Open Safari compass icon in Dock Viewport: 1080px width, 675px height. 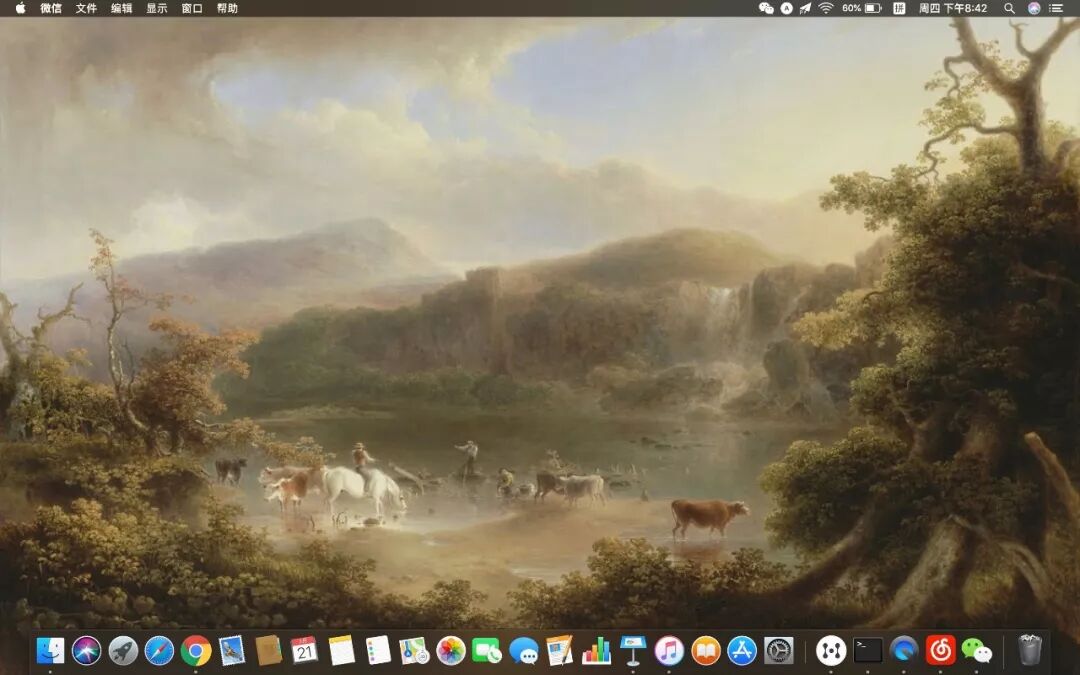(x=159, y=651)
